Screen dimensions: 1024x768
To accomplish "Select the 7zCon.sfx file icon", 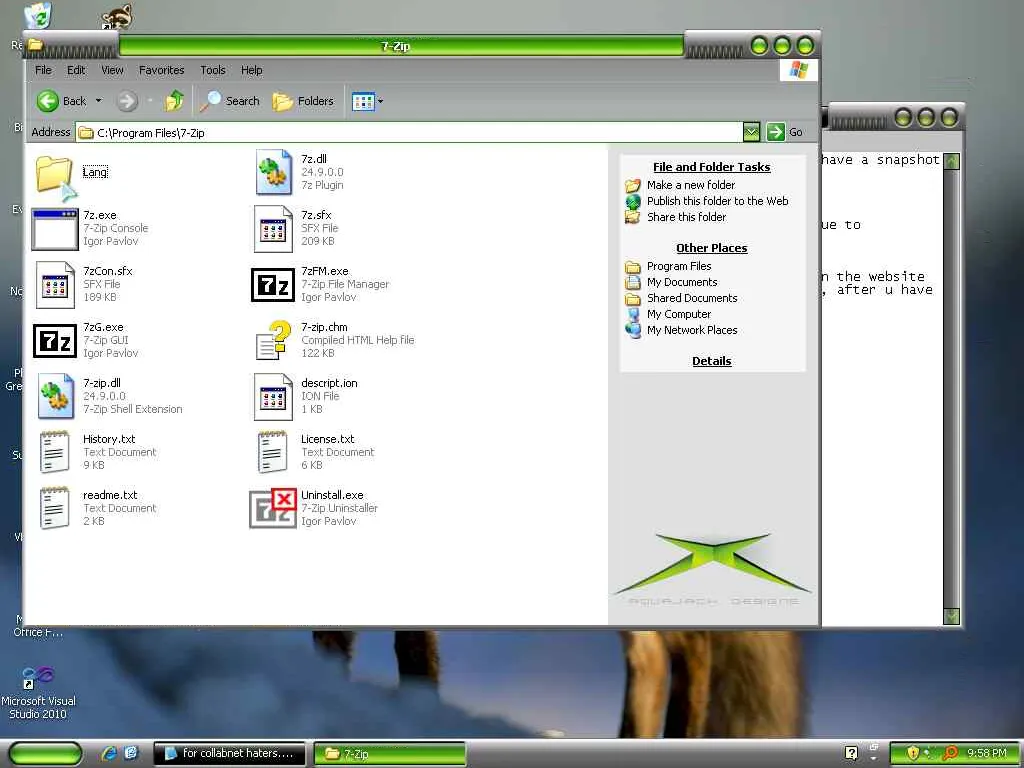I will point(55,285).
